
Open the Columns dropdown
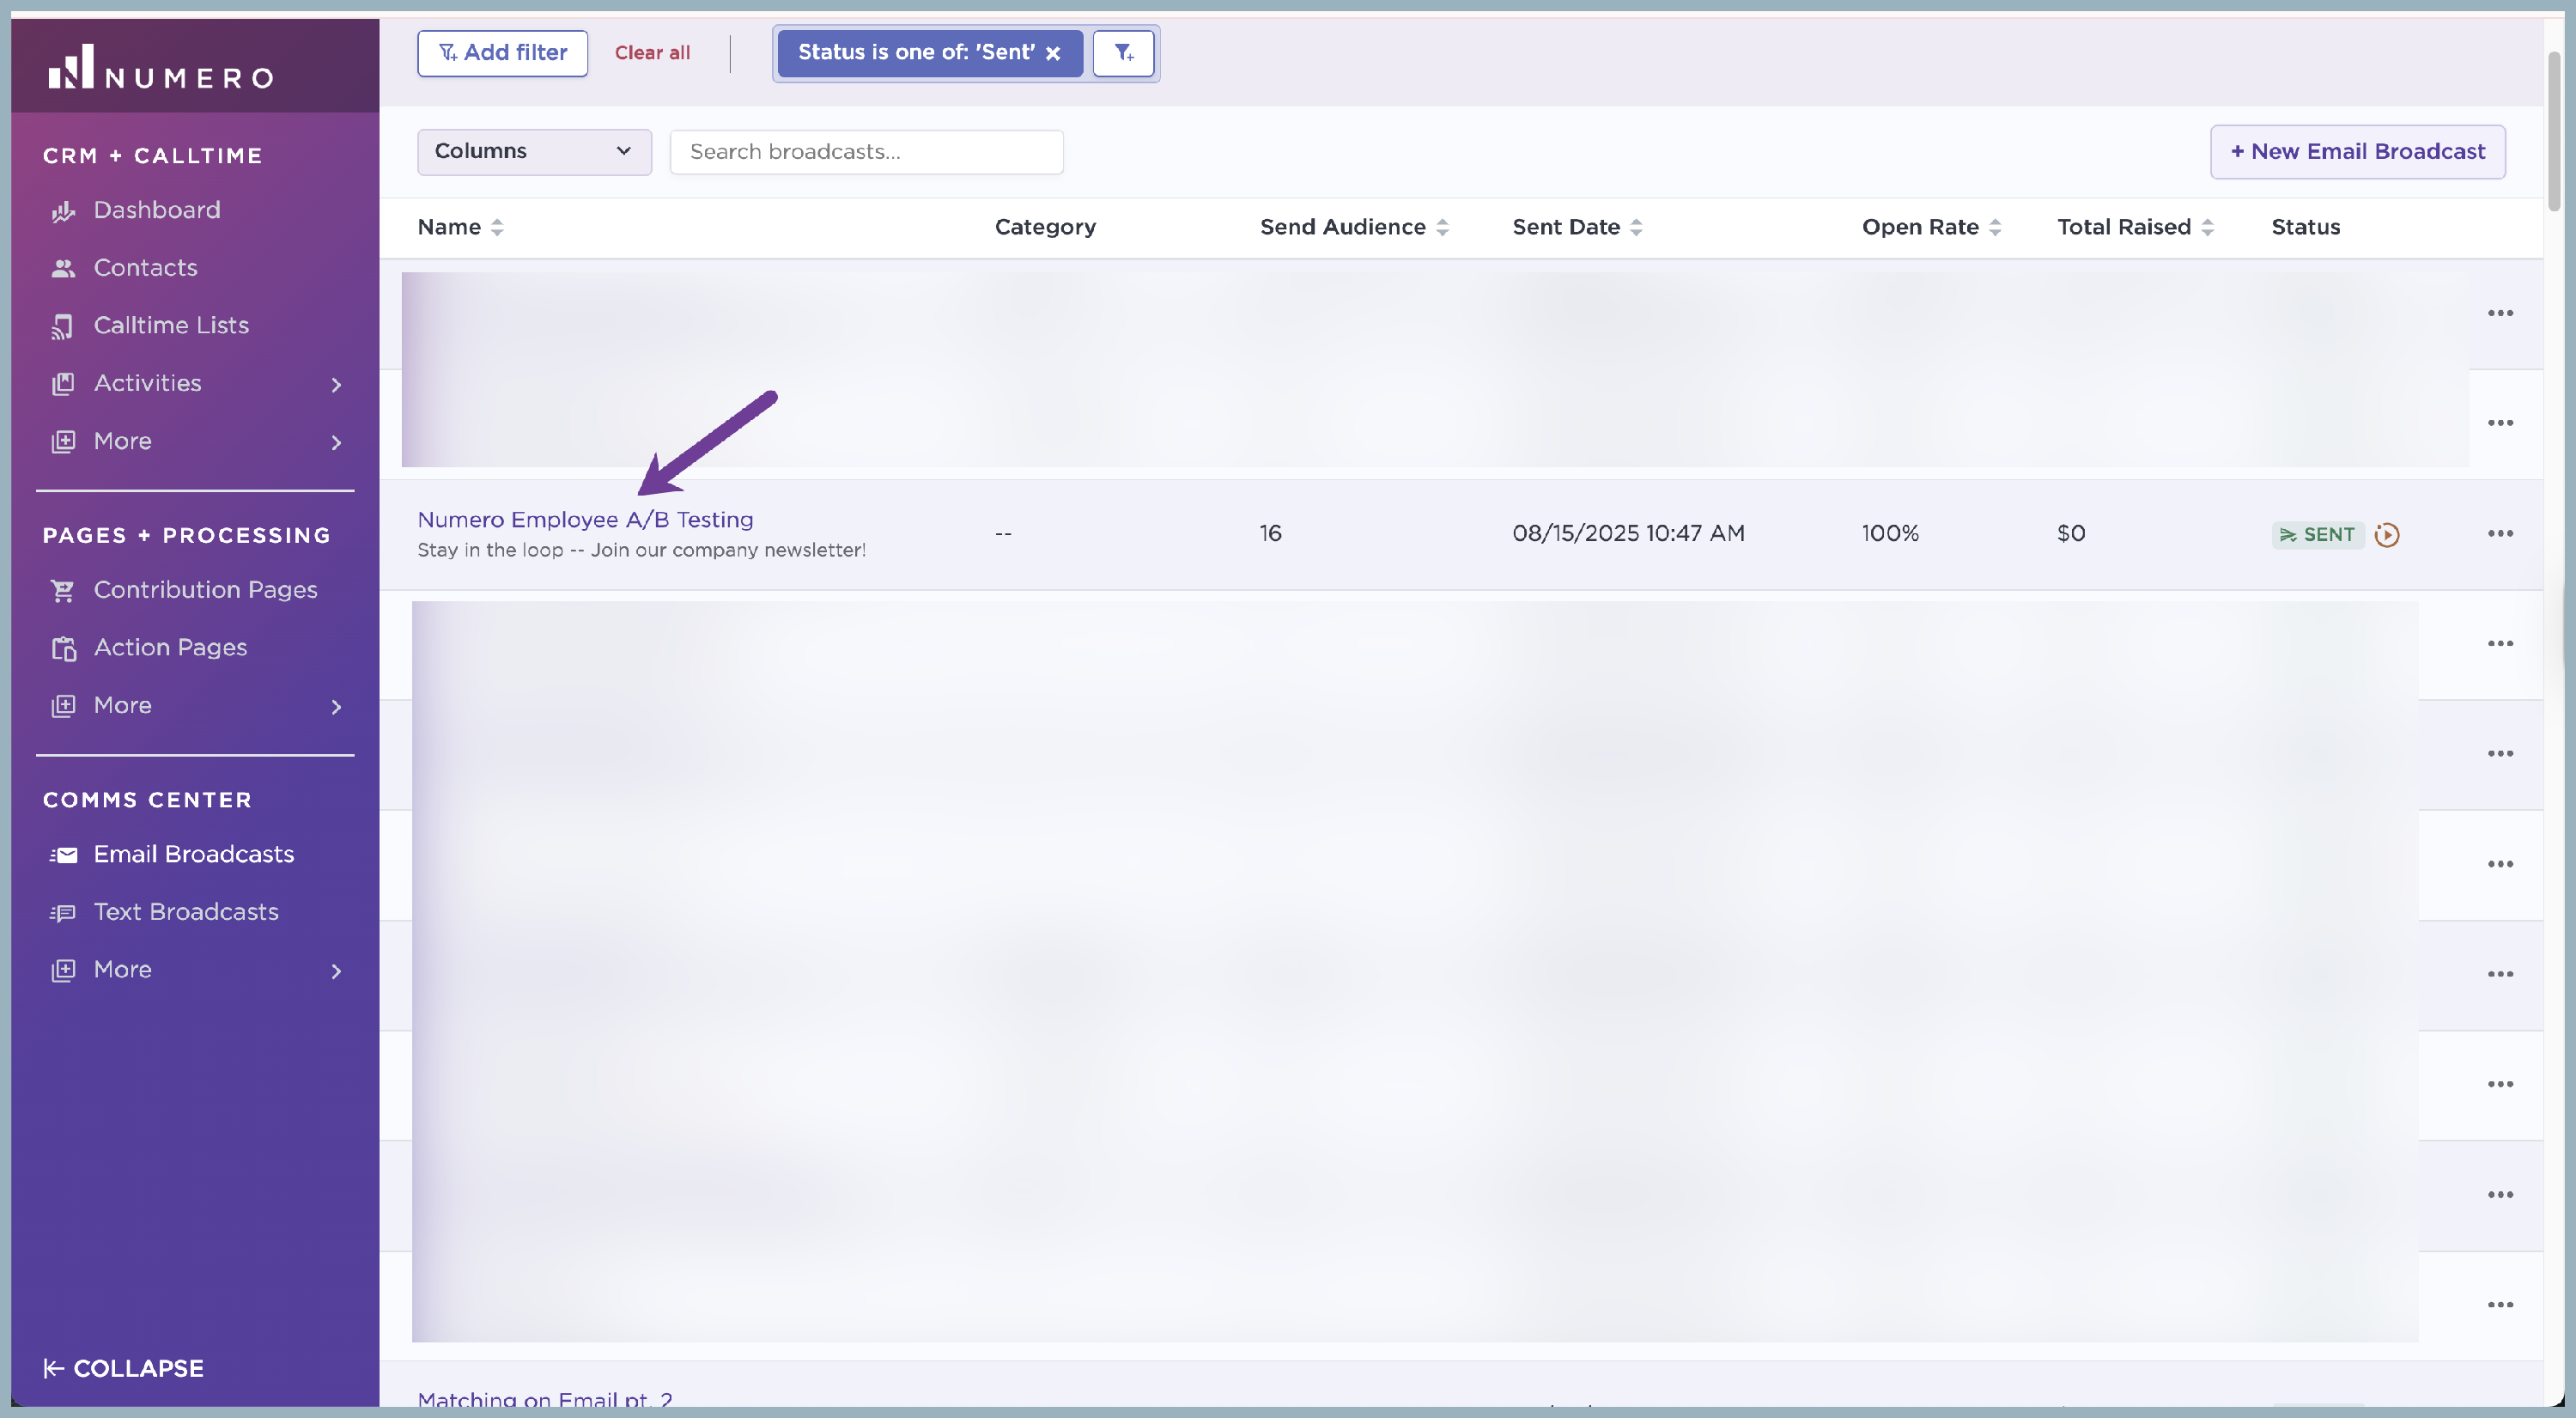(534, 152)
